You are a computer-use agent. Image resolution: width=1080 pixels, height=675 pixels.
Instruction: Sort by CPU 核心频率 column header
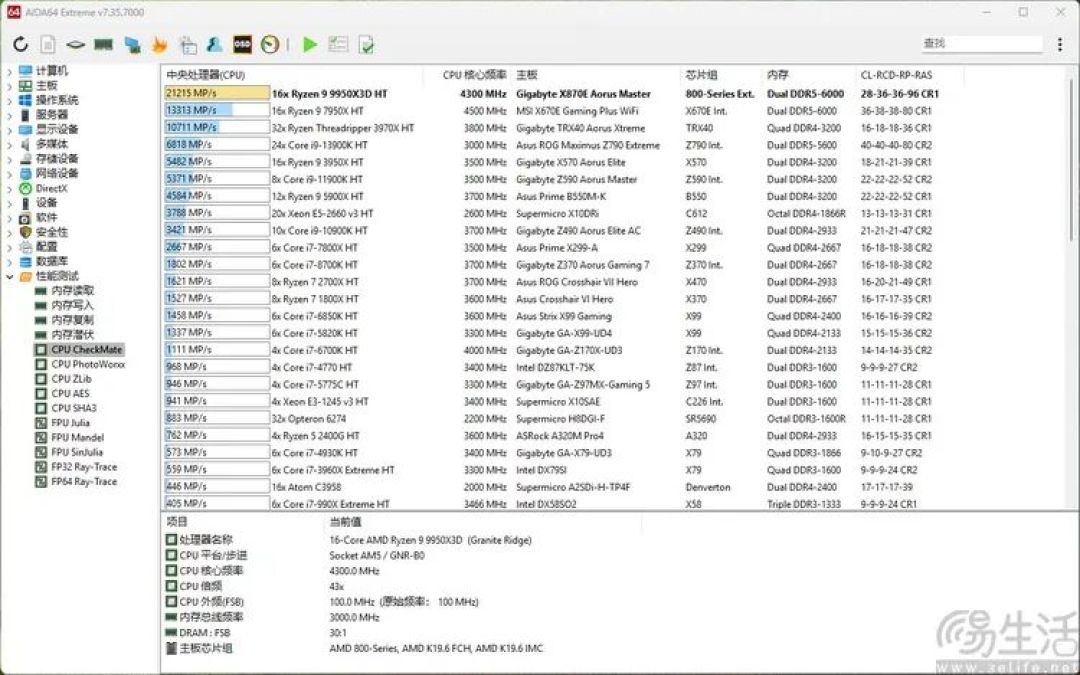point(475,75)
